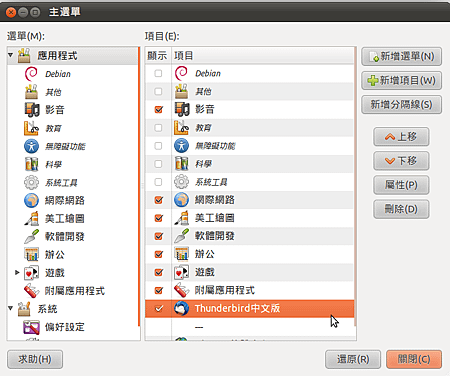Uncheck the Thunderbird中文版 show checkbox
450x376 pixels.
159,308
